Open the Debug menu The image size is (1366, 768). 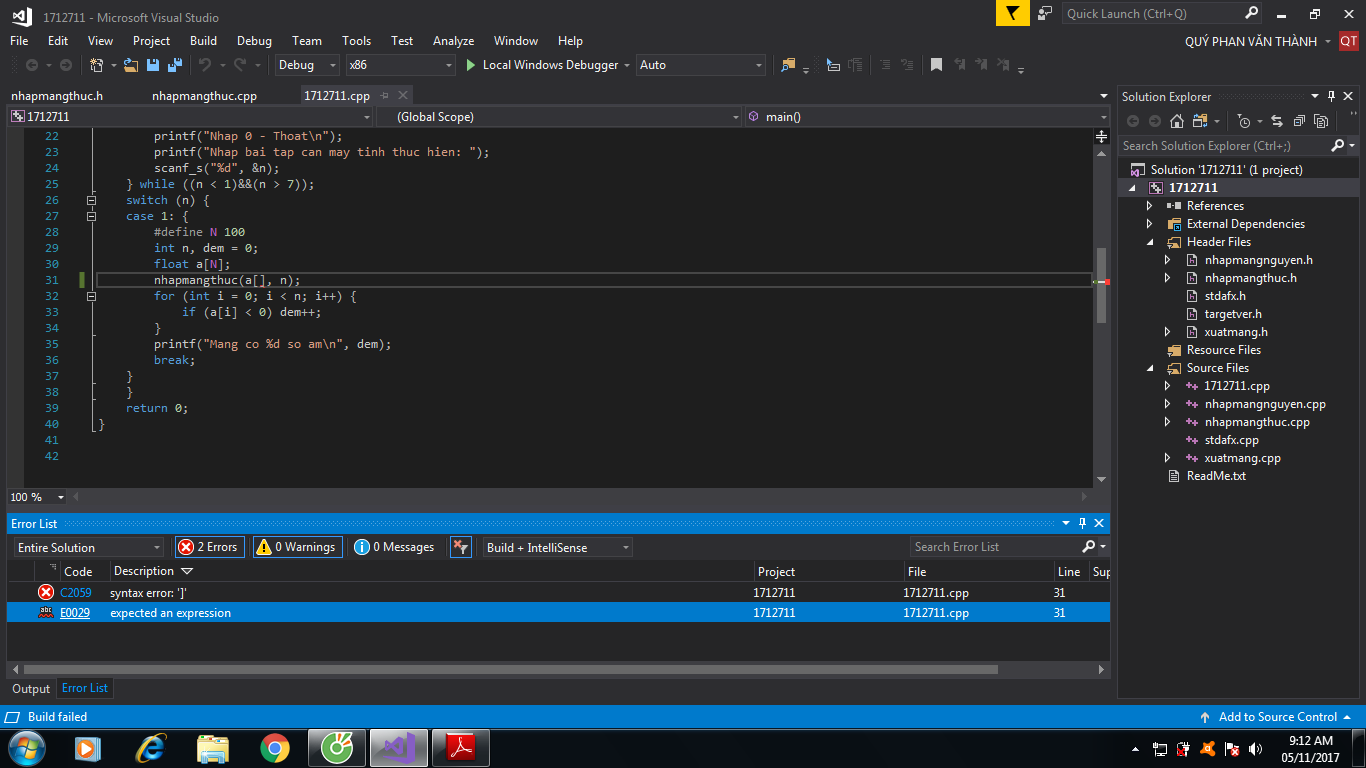253,41
